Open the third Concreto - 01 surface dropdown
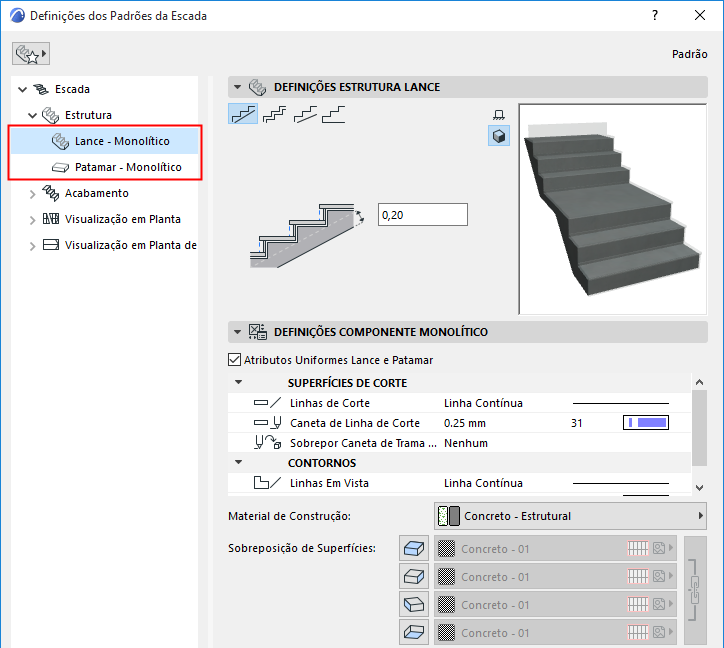The image size is (724, 648). [x=555, y=604]
